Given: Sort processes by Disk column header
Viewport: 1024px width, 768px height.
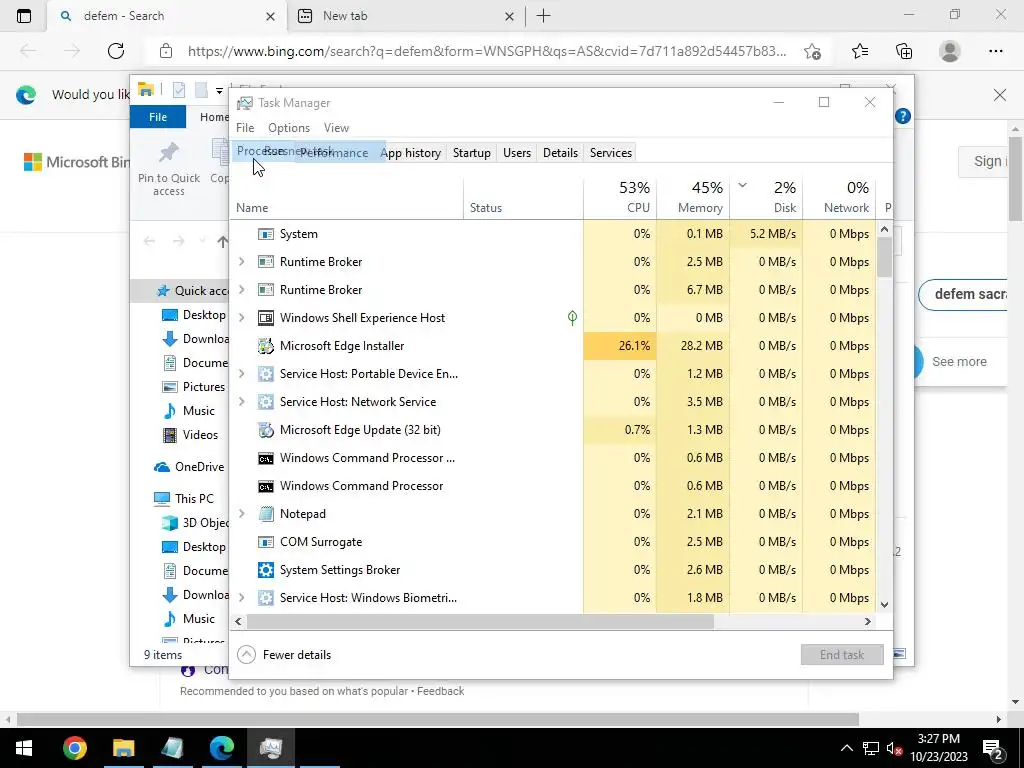Looking at the screenshot, I should [767, 198].
